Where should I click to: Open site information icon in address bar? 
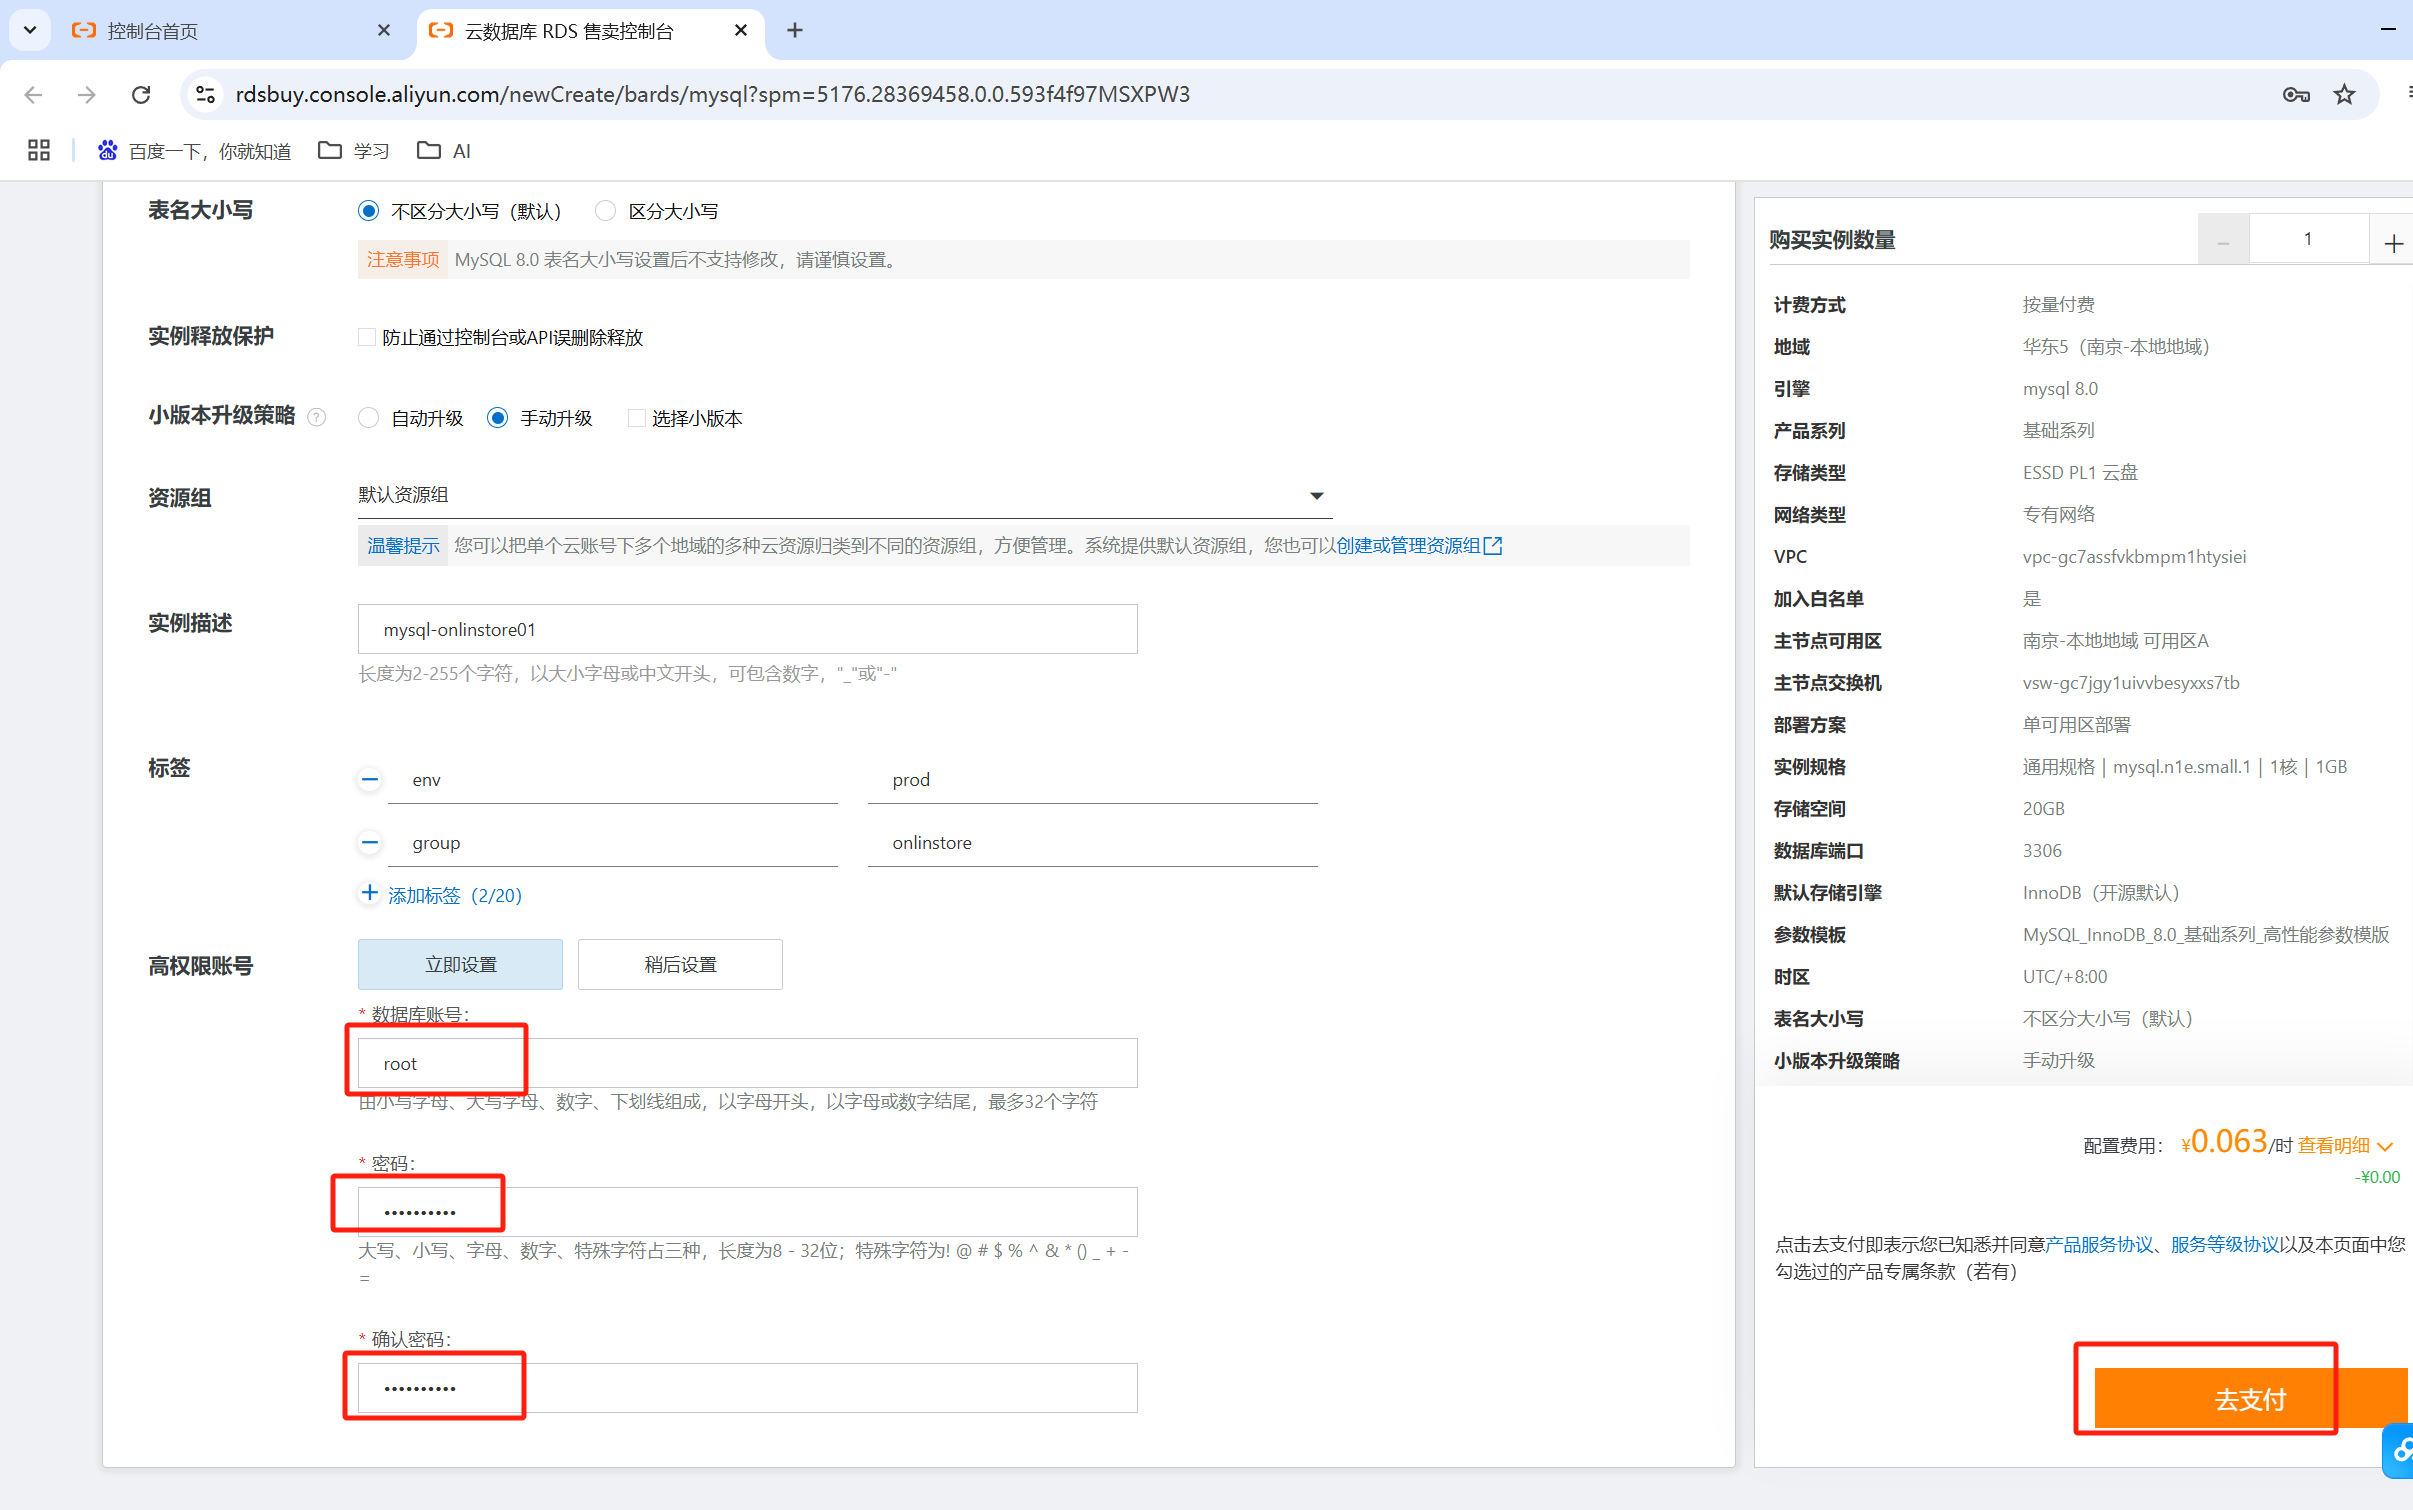(x=205, y=94)
